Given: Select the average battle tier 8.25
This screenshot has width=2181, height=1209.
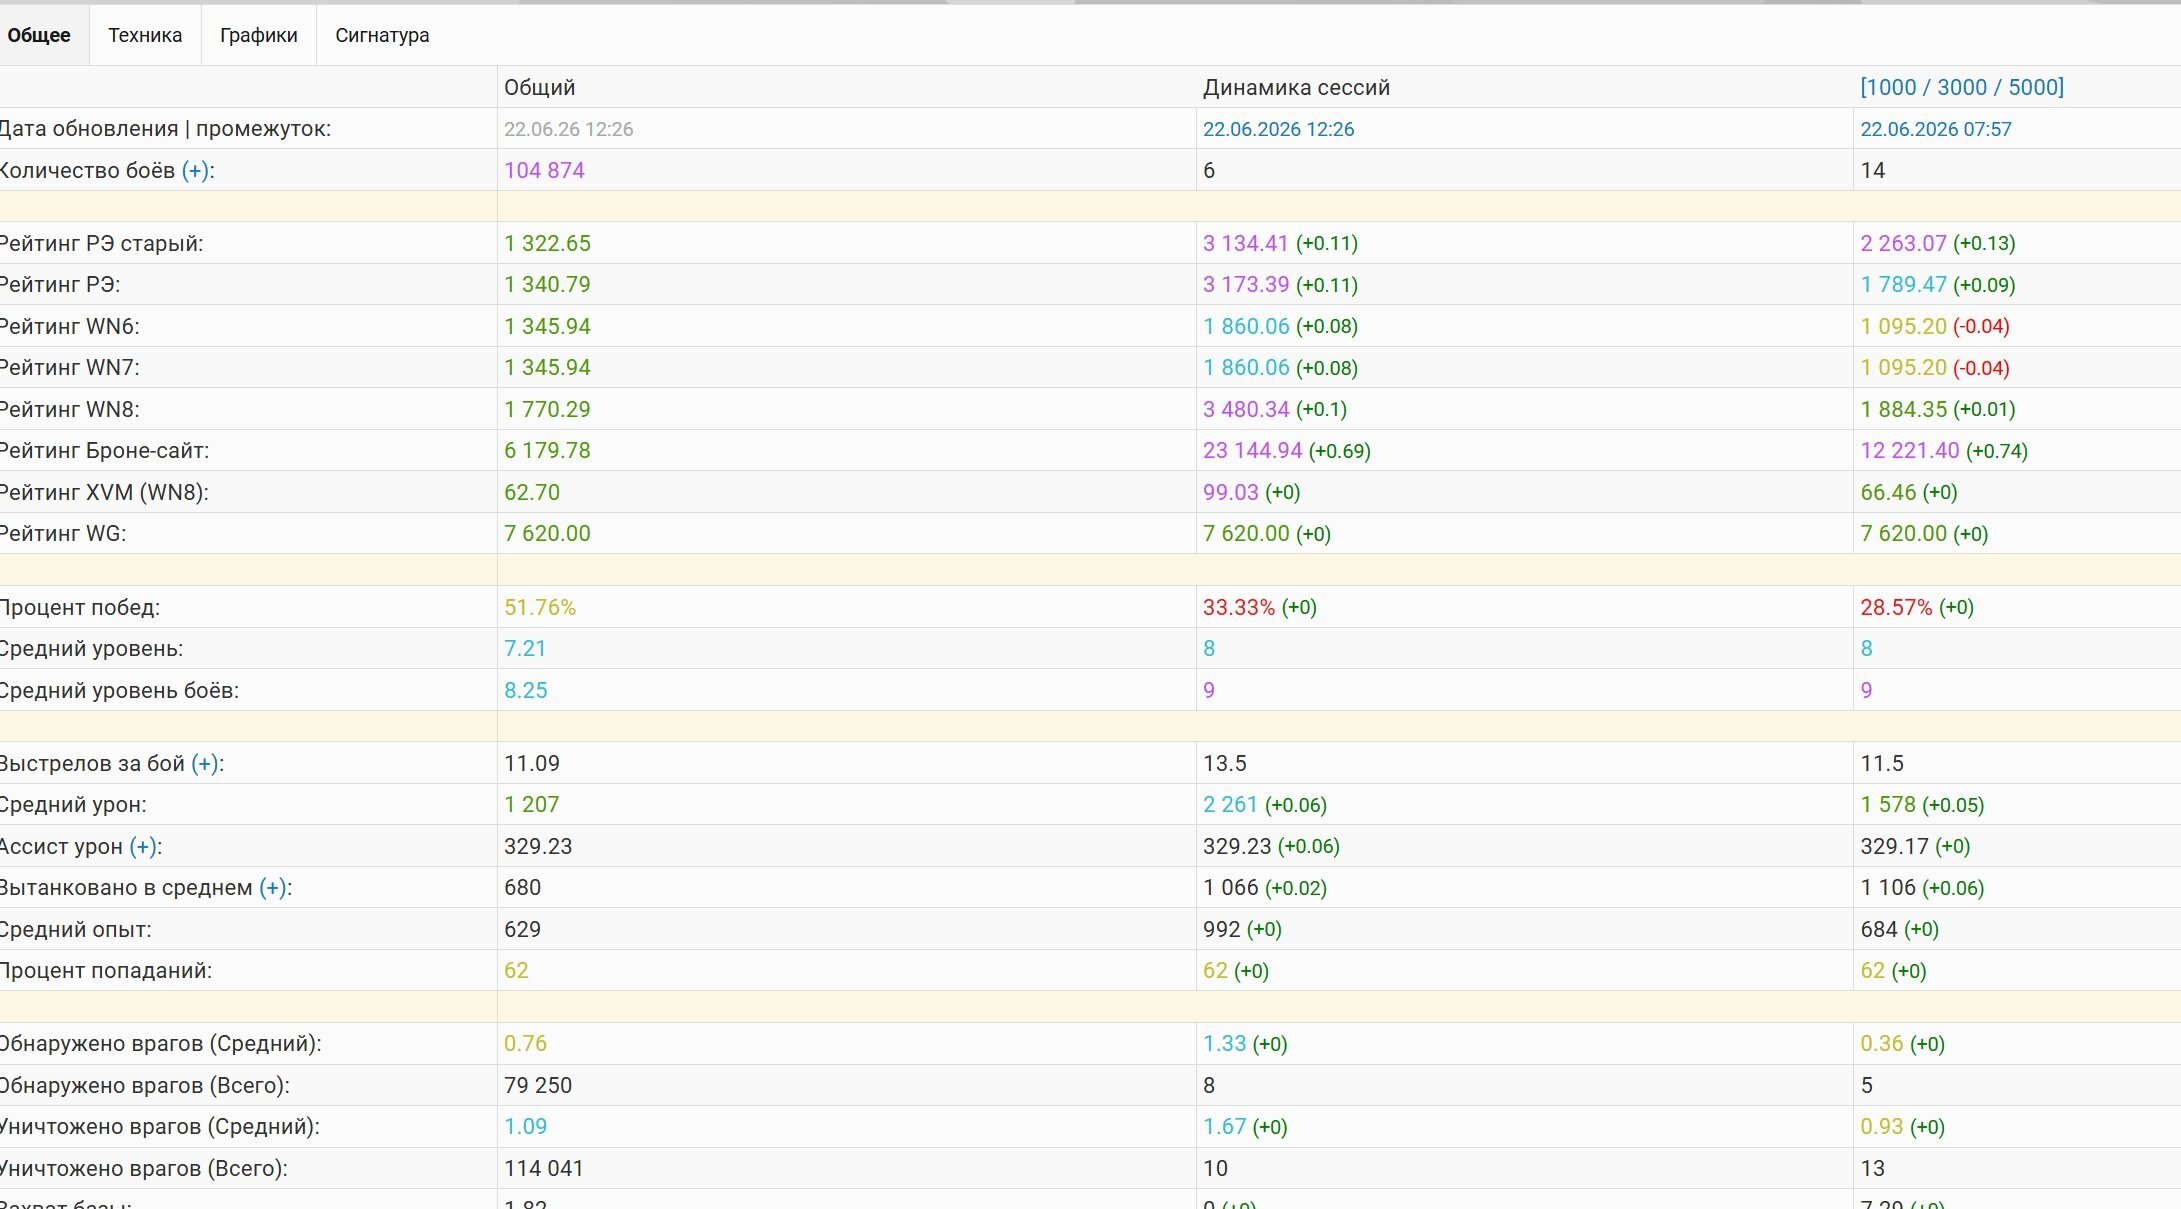Looking at the screenshot, I should pyautogui.click(x=526, y=691).
